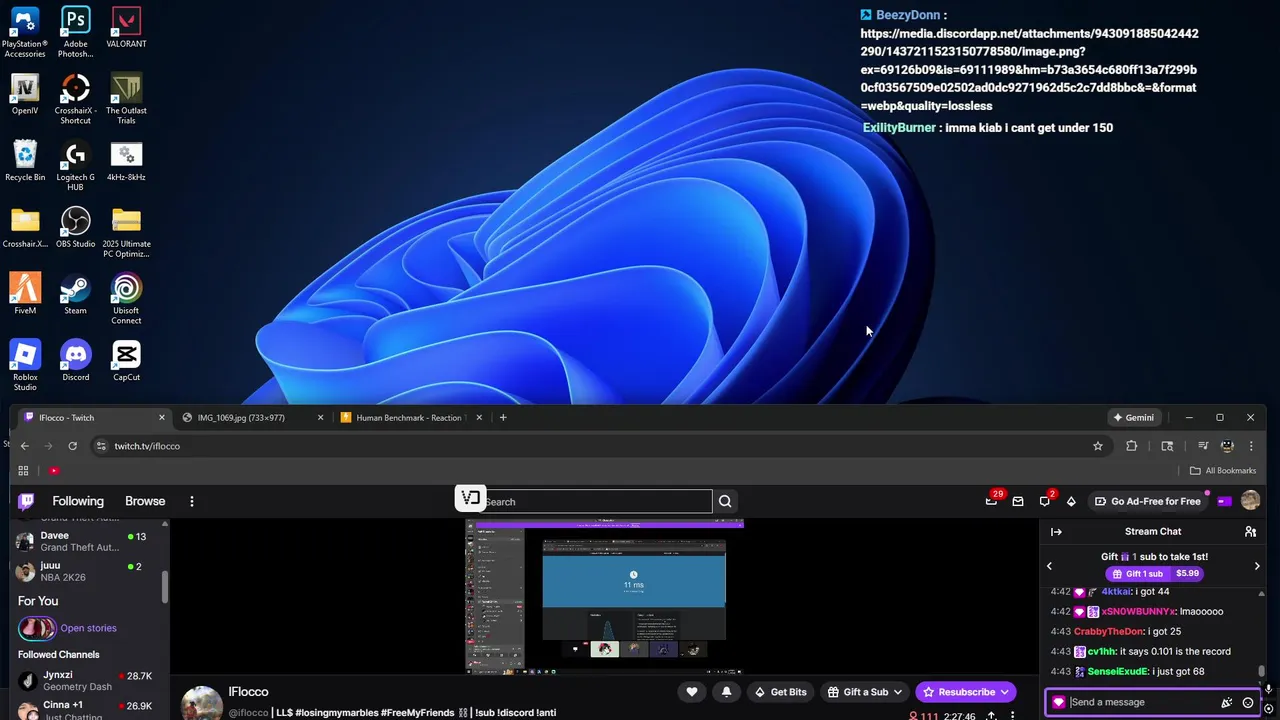
Task: Open the emote picker in chat
Action: [1247, 702]
